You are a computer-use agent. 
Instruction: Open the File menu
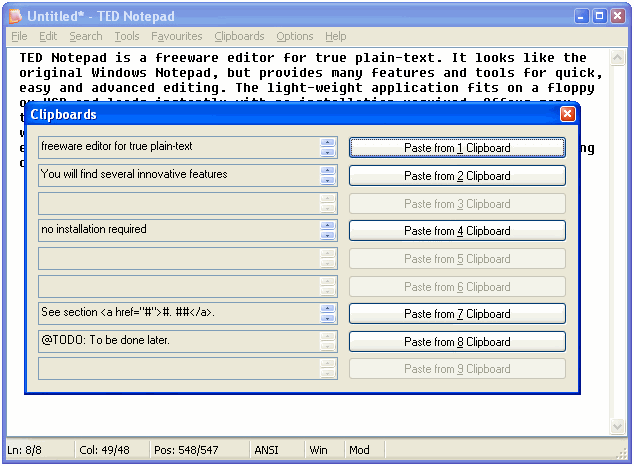point(19,36)
